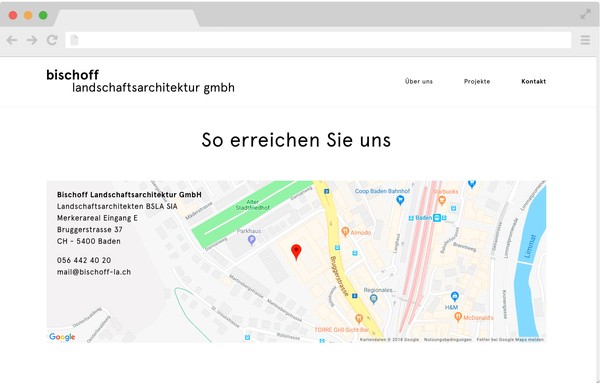Viewport: 600px width, 385px height.
Task: Click the mail@bischoff-la.ch email address
Action: coord(94,272)
